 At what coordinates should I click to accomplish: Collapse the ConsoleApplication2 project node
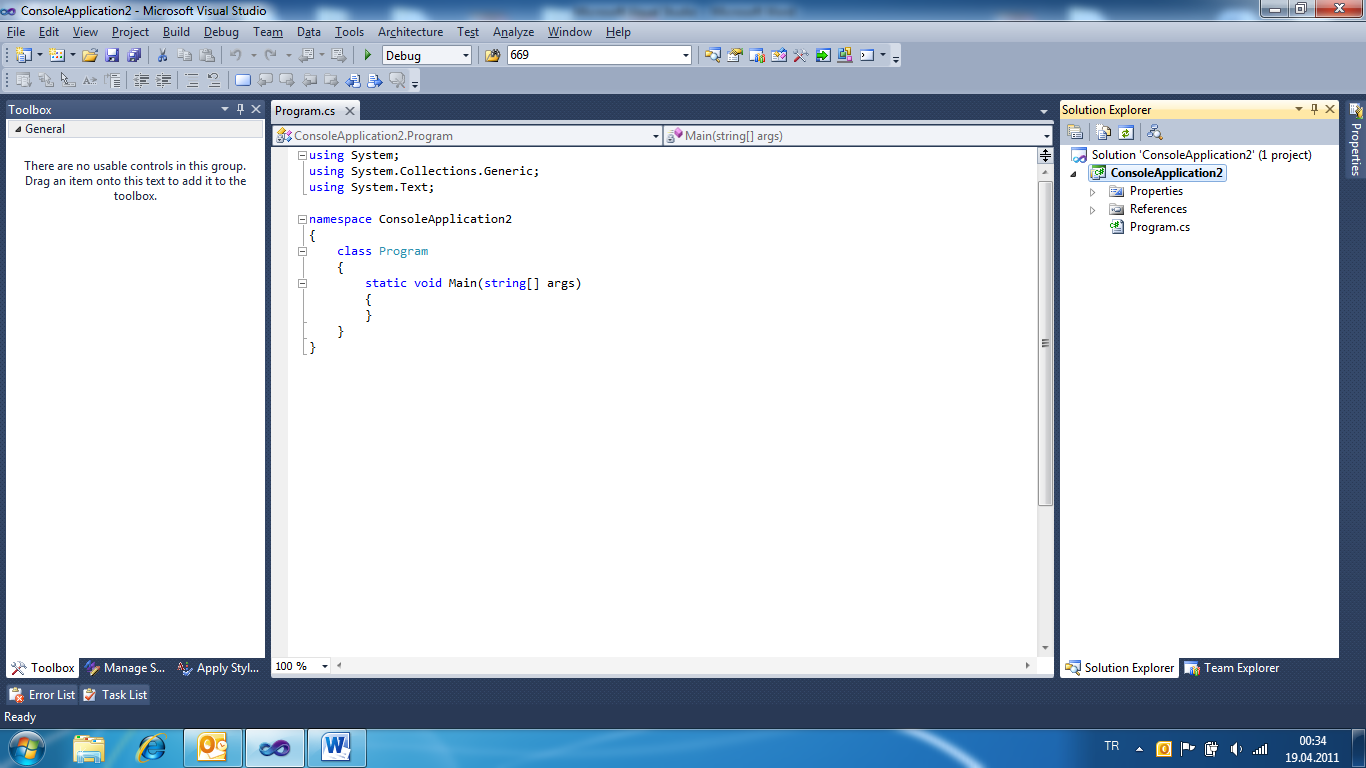tap(1074, 174)
